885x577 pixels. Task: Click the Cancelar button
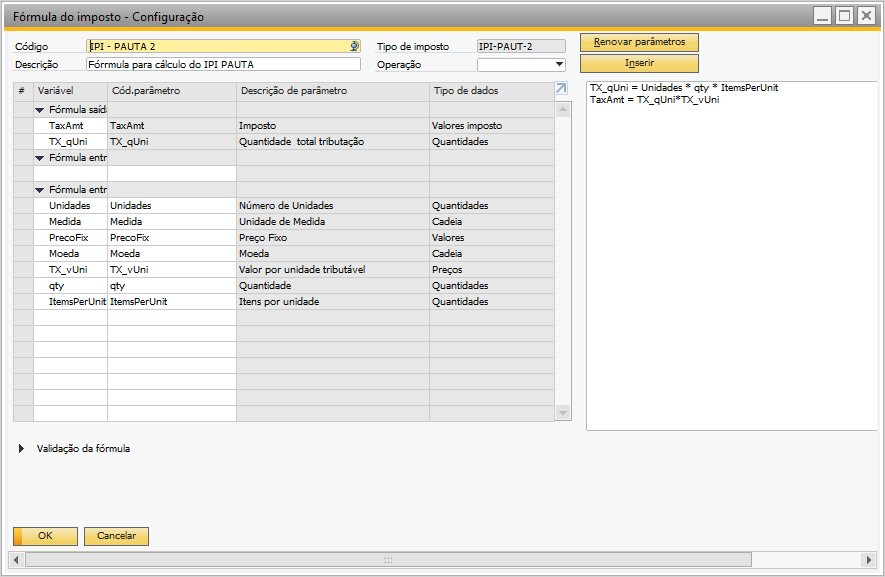[x=116, y=536]
